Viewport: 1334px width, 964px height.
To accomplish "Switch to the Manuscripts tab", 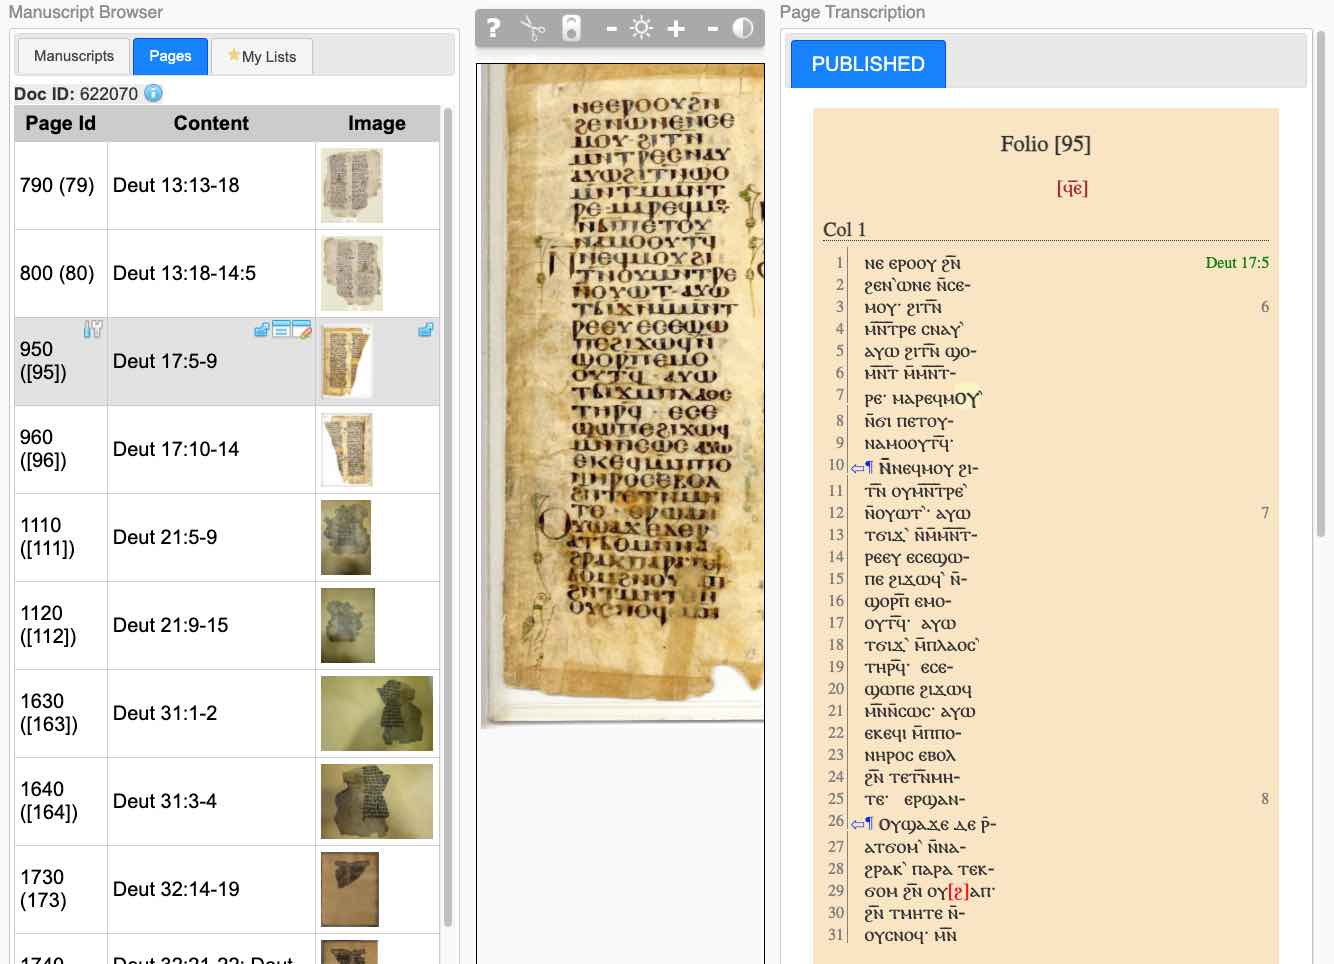I will click(74, 56).
